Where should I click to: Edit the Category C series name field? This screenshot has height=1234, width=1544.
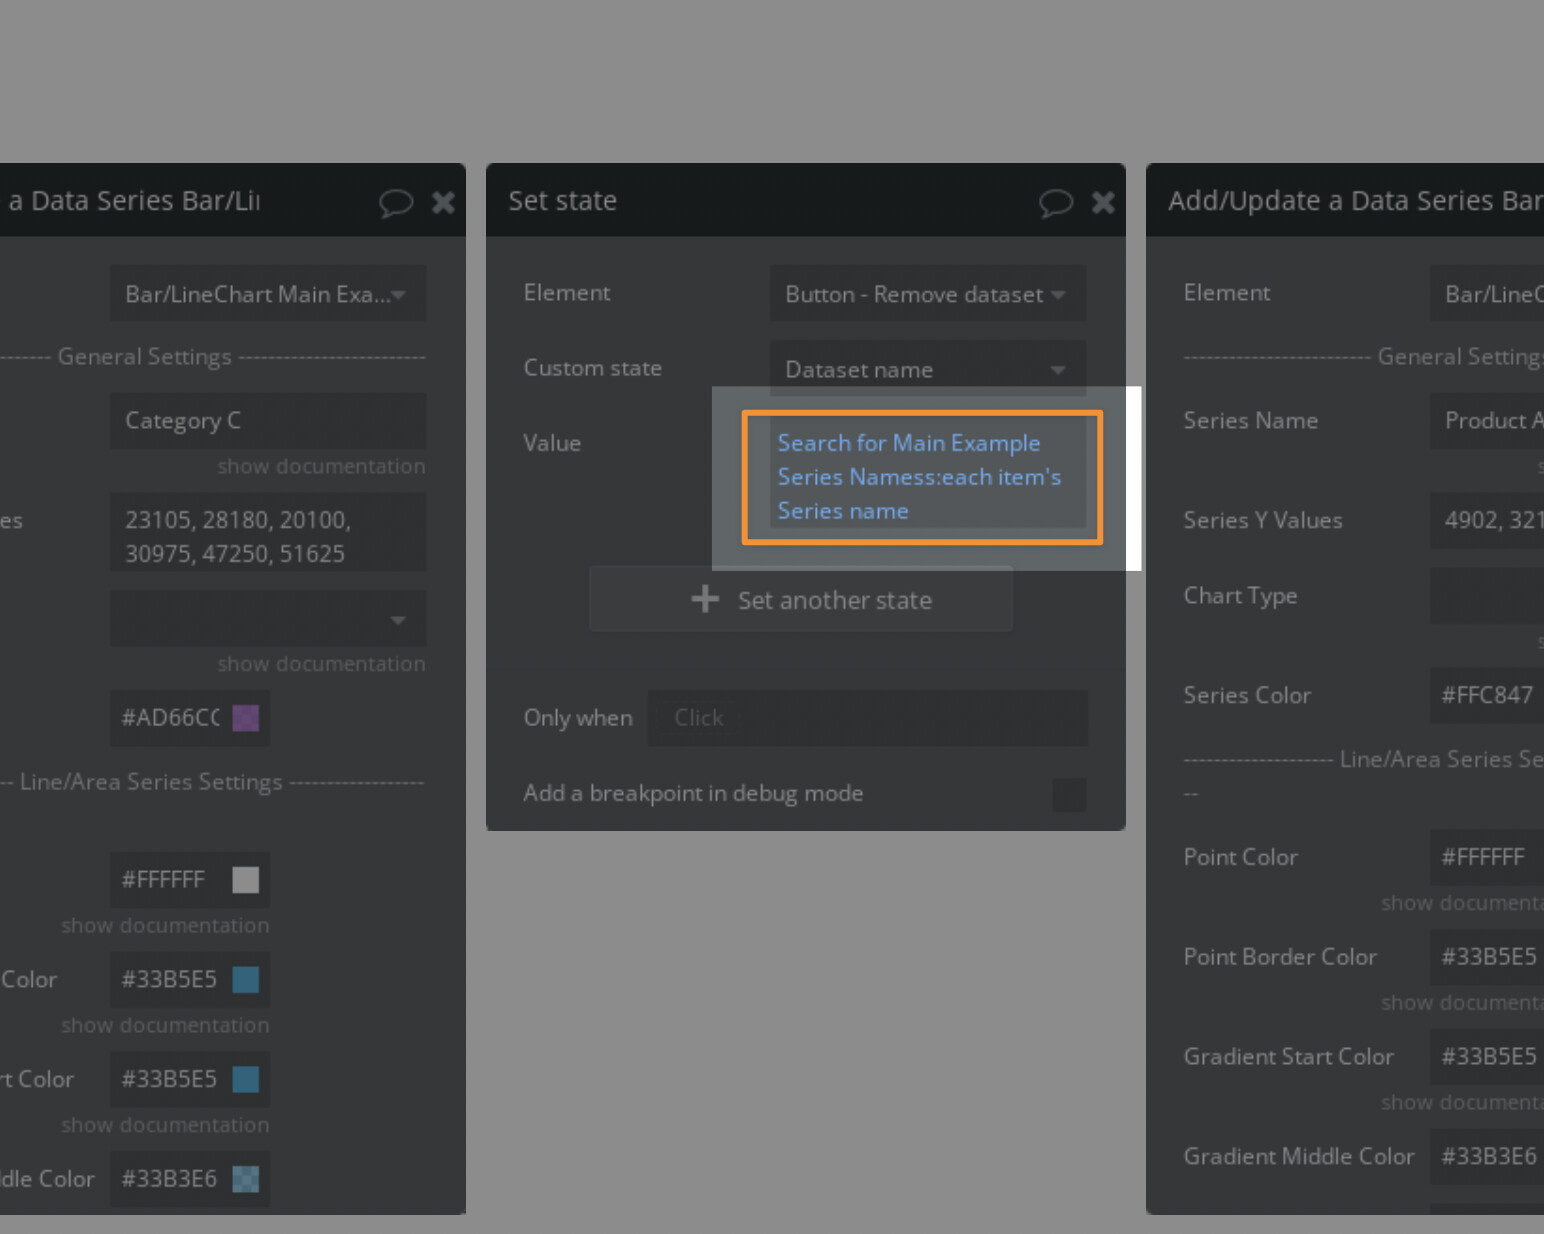pyautogui.click(x=267, y=421)
